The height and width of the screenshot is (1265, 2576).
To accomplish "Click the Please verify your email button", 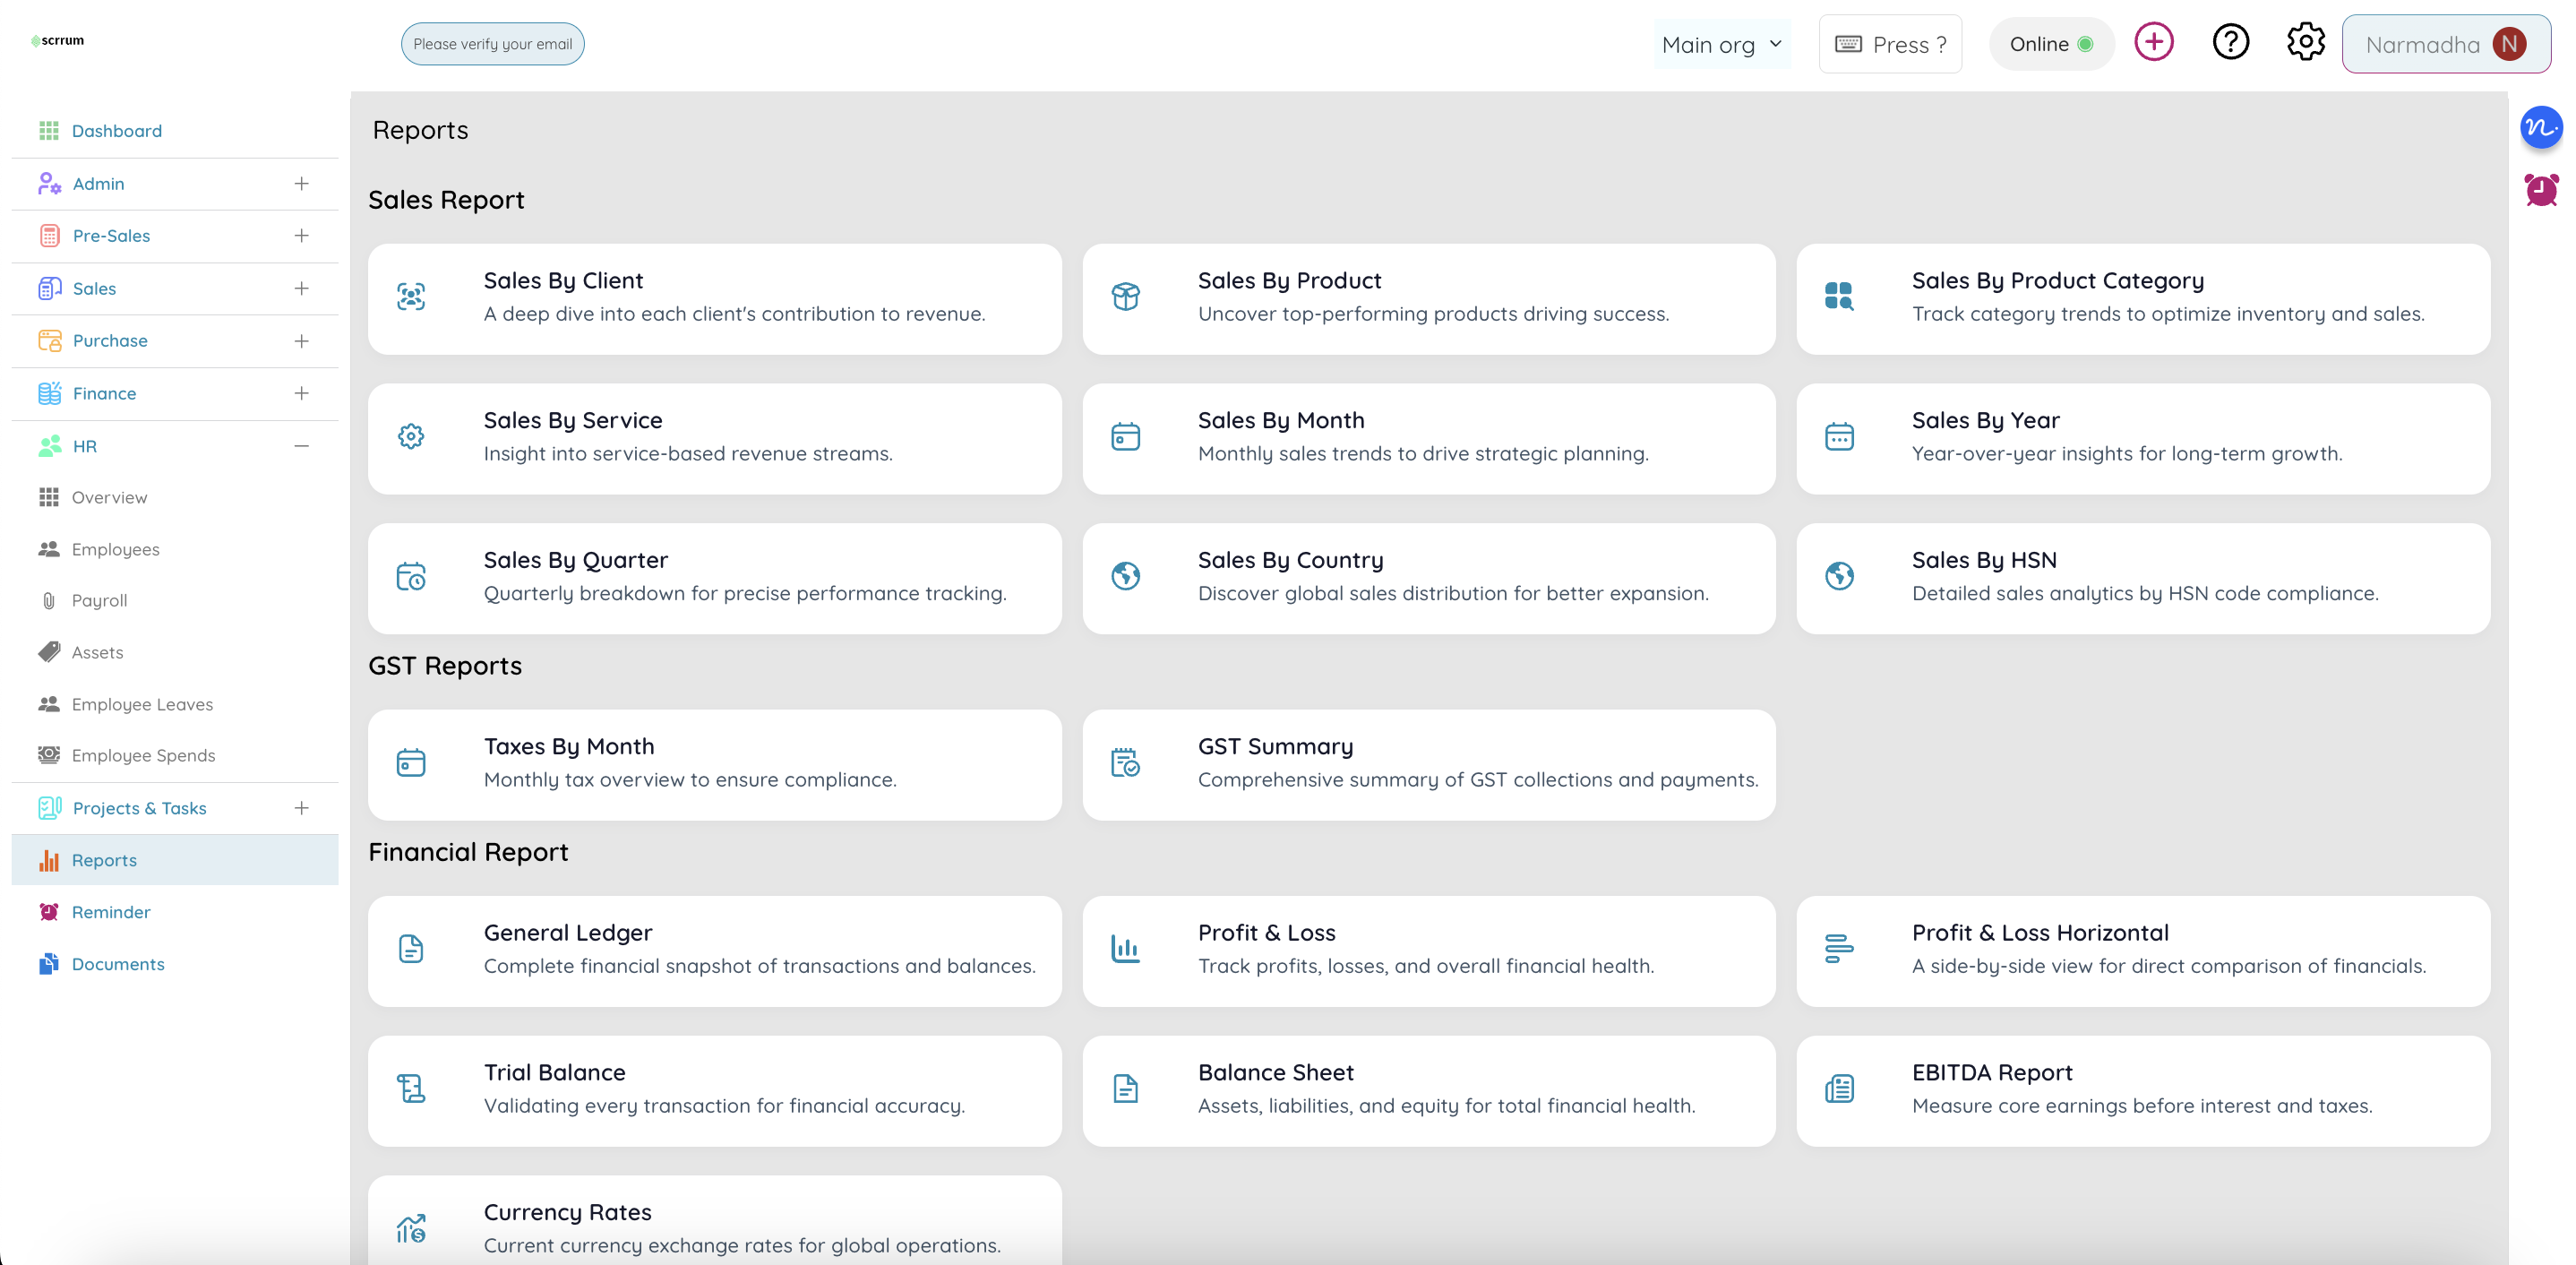I will click(x=492, y=43).
